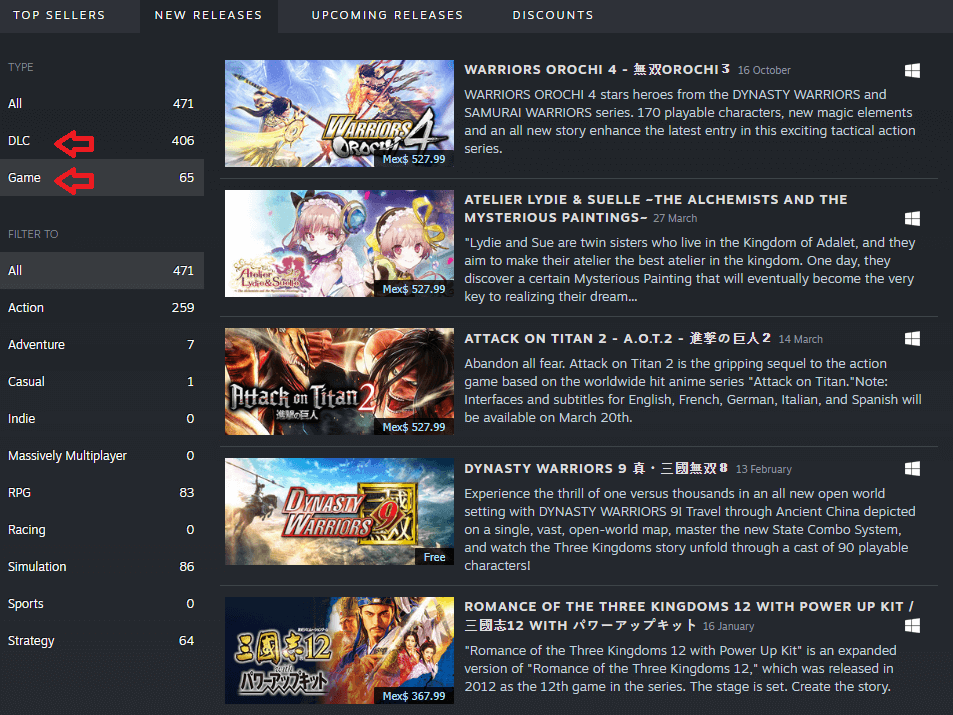
Task: Switch to the Discounts tab
Action: click(553, 15)
